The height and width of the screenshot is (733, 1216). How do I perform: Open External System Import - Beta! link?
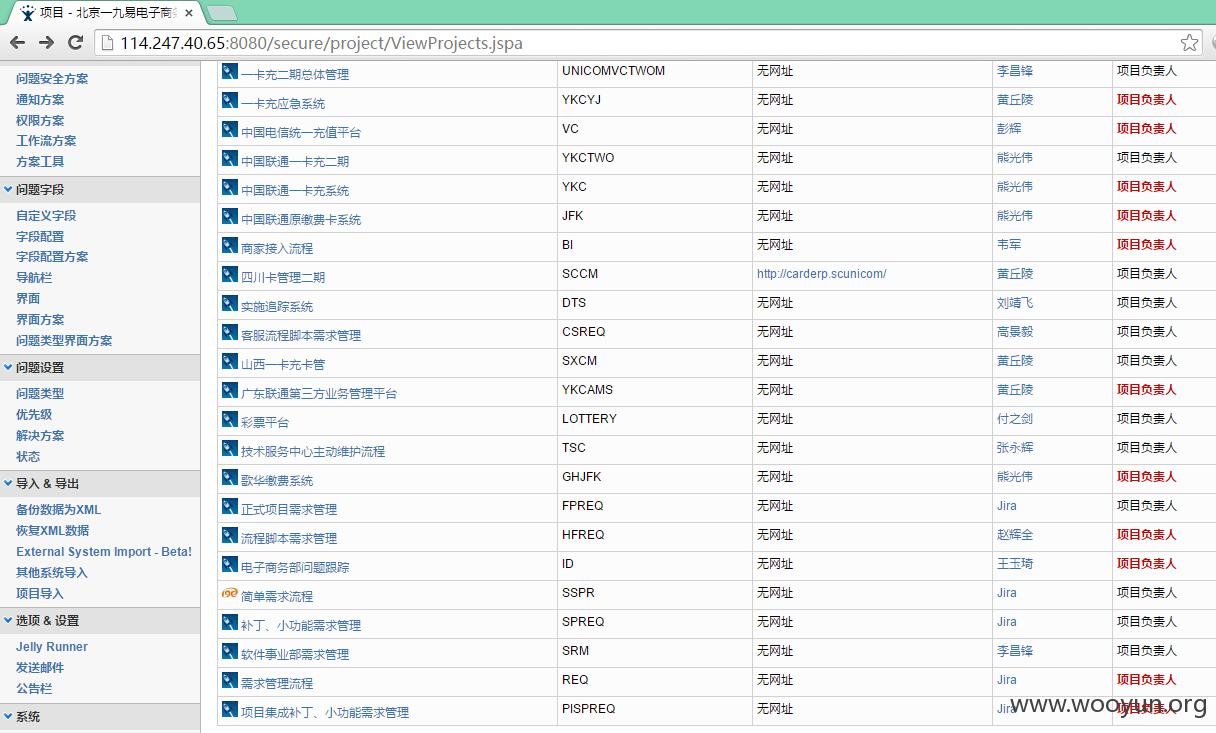[104, 552]
